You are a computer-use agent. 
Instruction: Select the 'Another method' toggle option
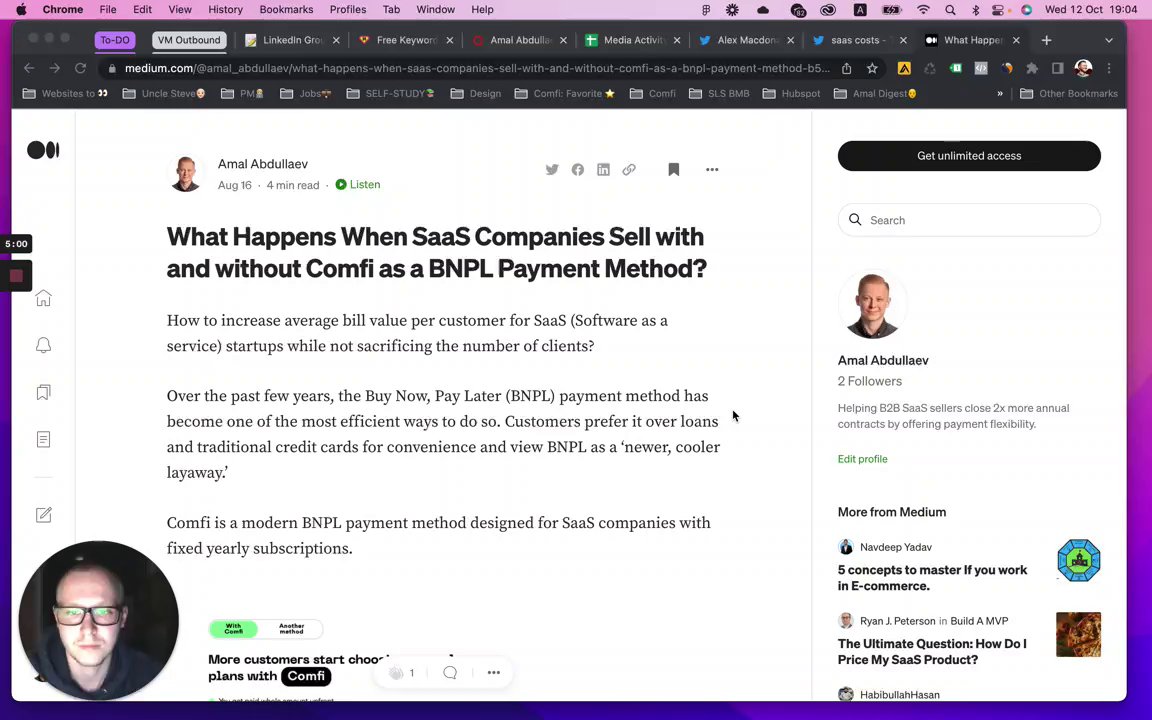point(291,629)
